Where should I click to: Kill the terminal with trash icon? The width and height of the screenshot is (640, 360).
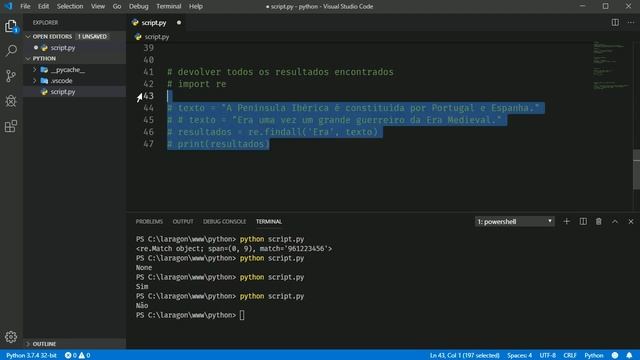[599, 221]
